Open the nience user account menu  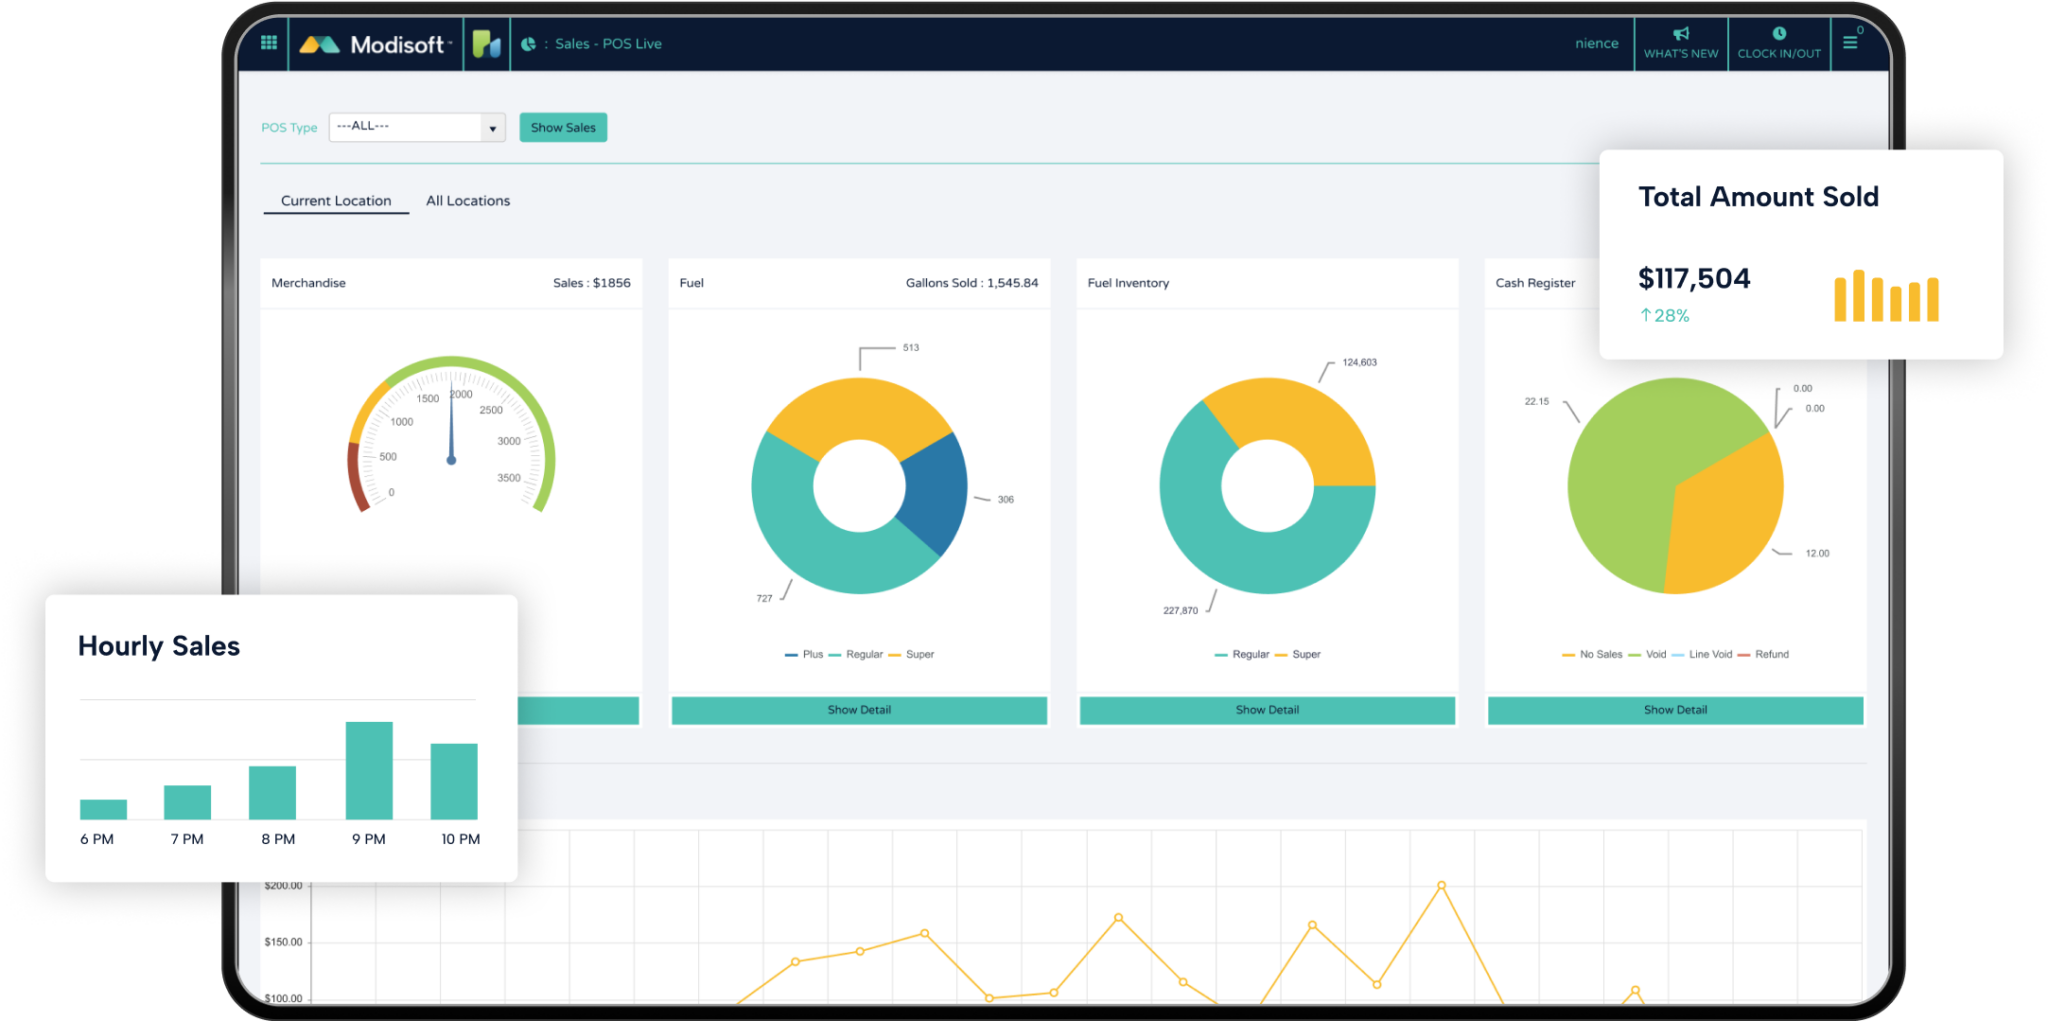pyautogui.click(x=1596, y=44)
